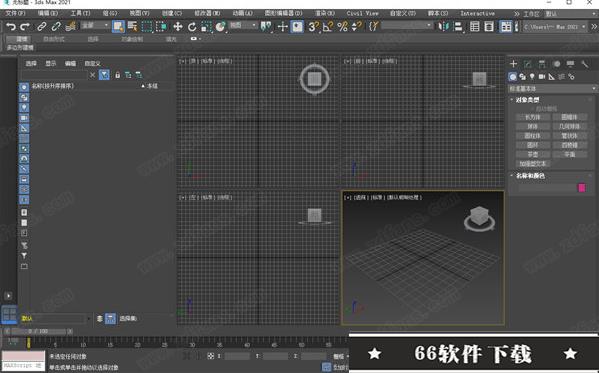Open the Modify panel tab icon
The image size is (599, 373).
[528, 64]
